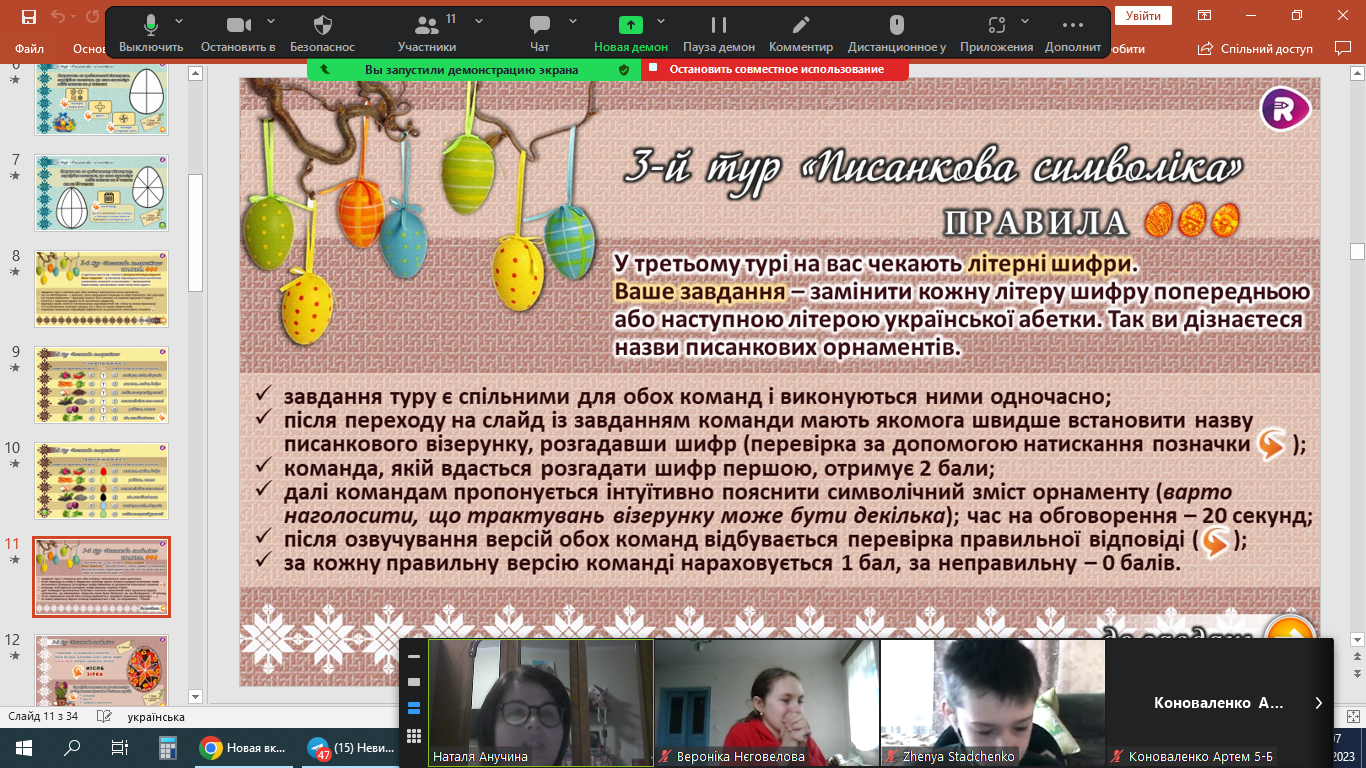Switch to Chrome 'Новая вкладка' taskbar window
The width and height of the screenshot is (1366, 768).
(242, 747)
